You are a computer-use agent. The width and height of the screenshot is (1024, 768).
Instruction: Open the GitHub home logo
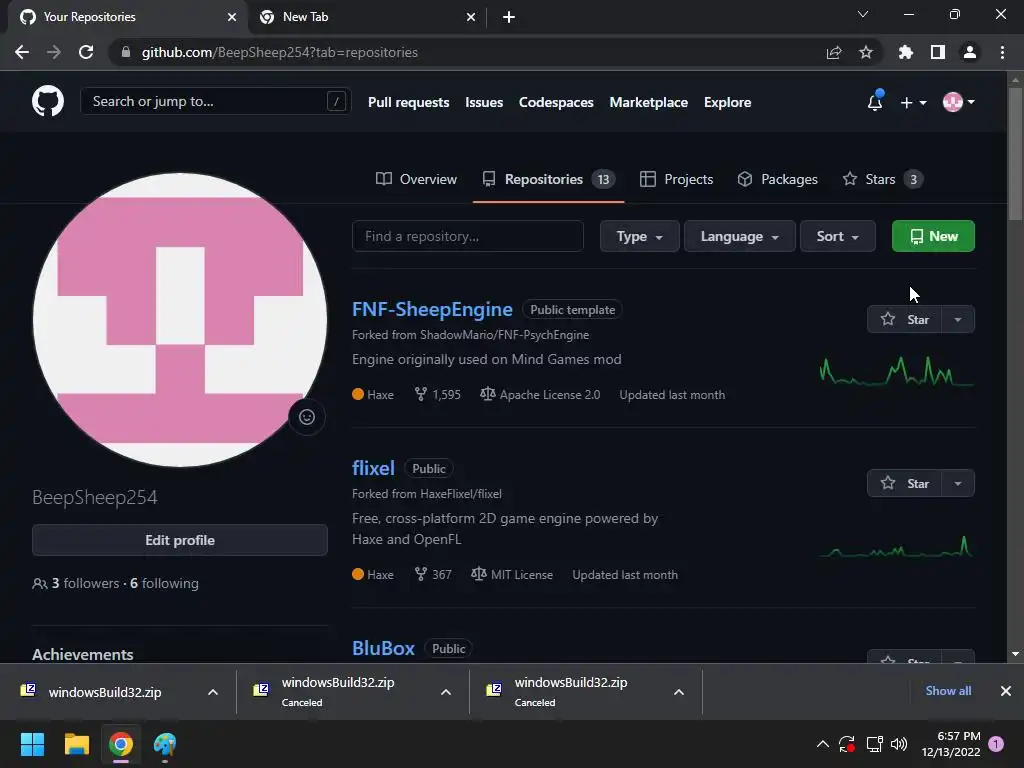(x=48, y=101)
